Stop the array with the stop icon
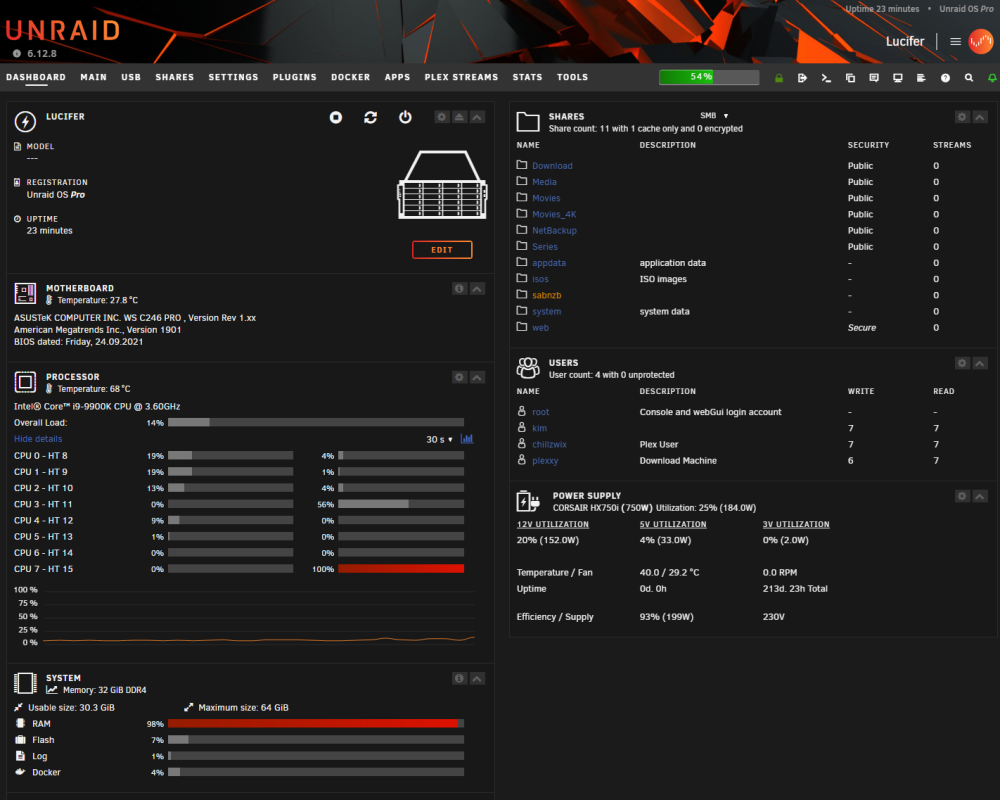The height and width of the screenshot is (800, 1000). (x=335, y=117)
